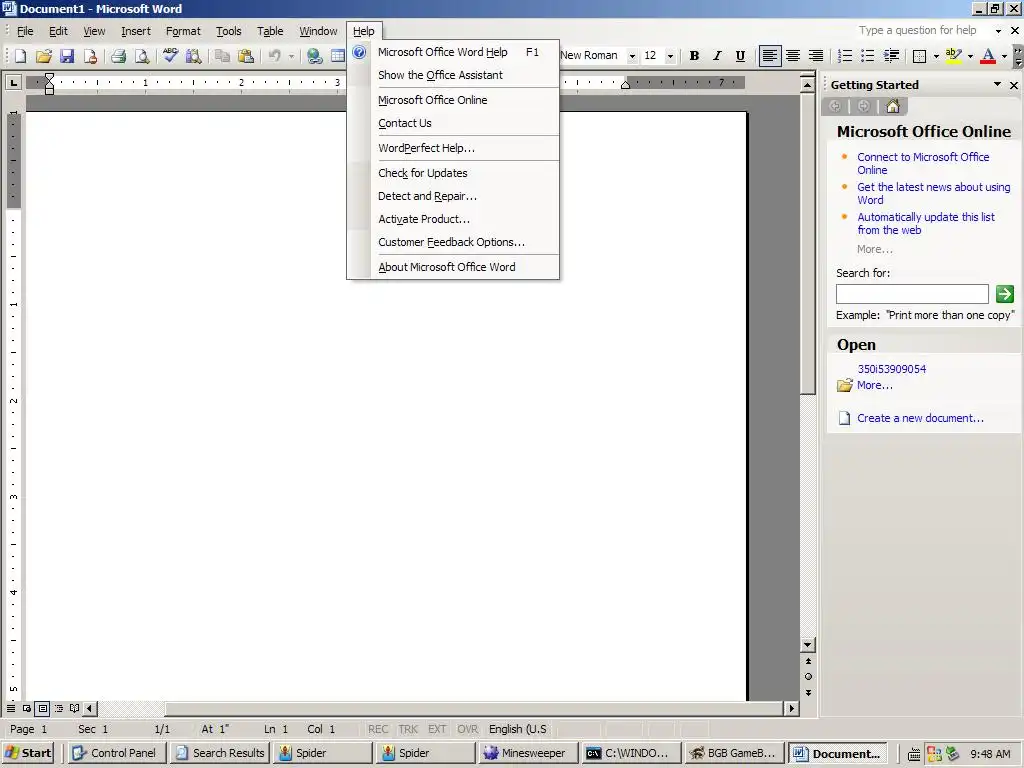1024x768 pixels.
Task: Expand the font size dropdown
Action: pyautogui.click(x=670, y=56)
